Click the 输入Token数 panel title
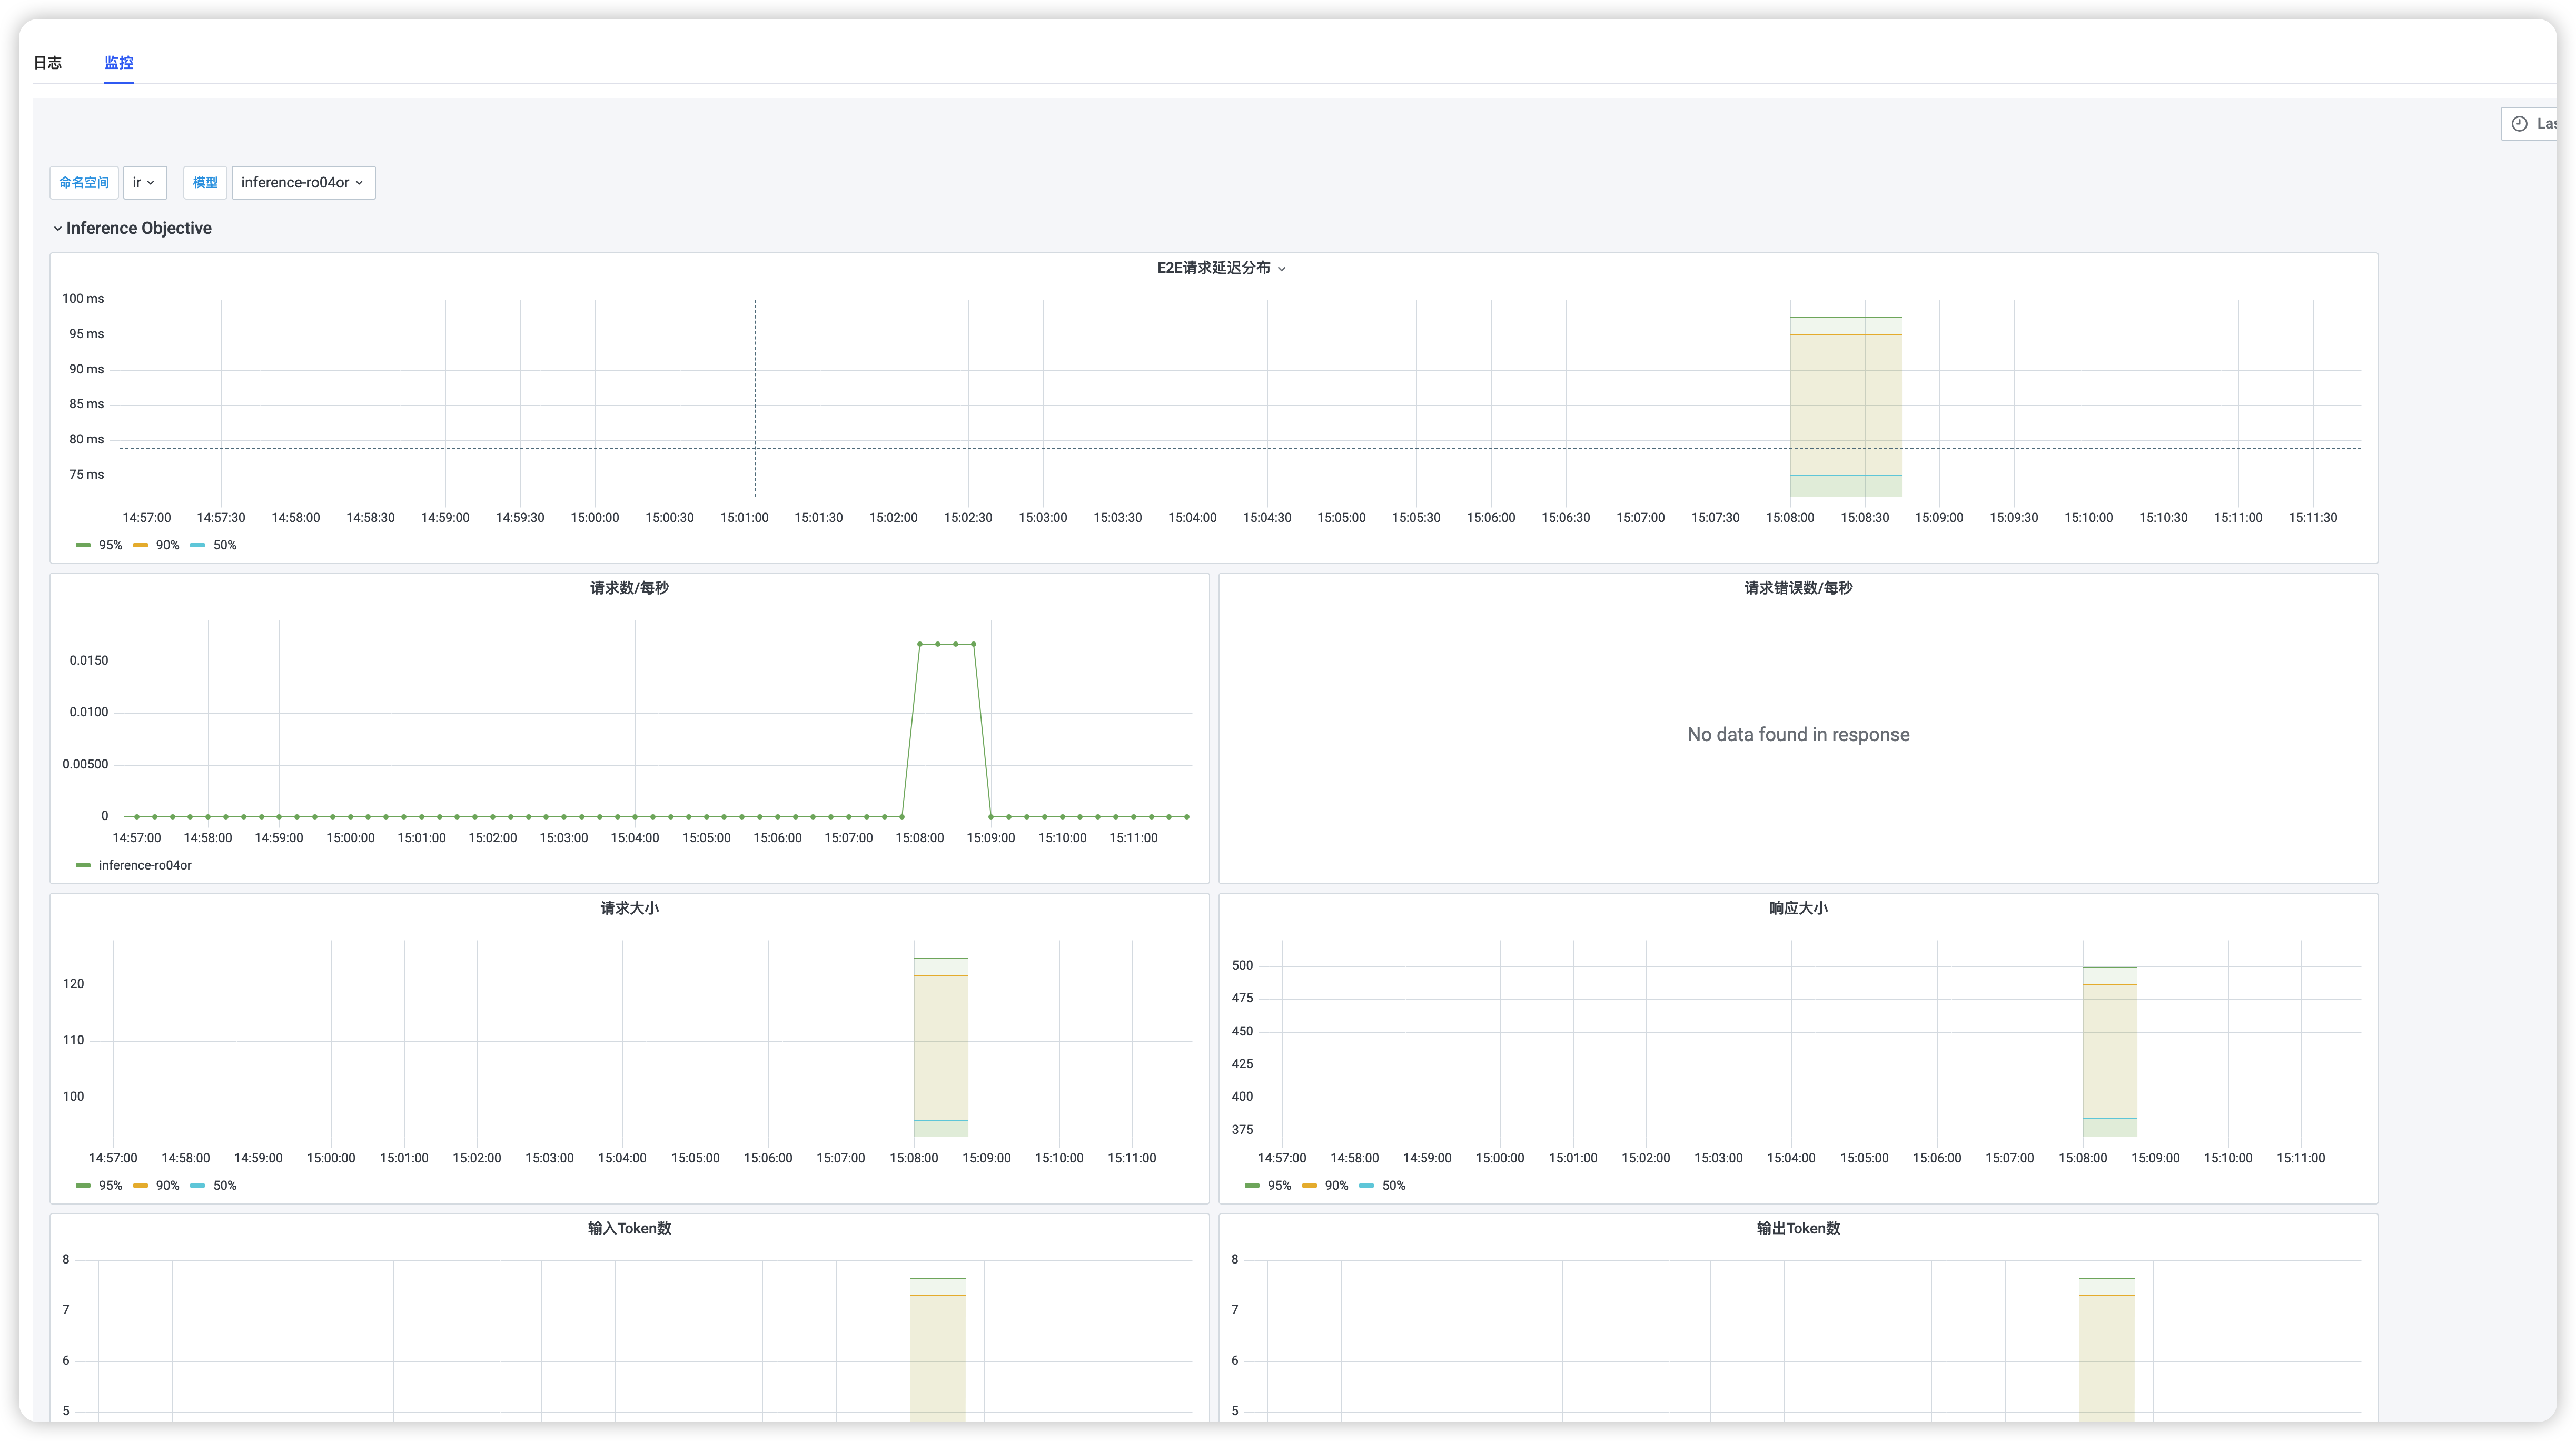This screenshot has height=1441, width=2576. coord(629,1228)
